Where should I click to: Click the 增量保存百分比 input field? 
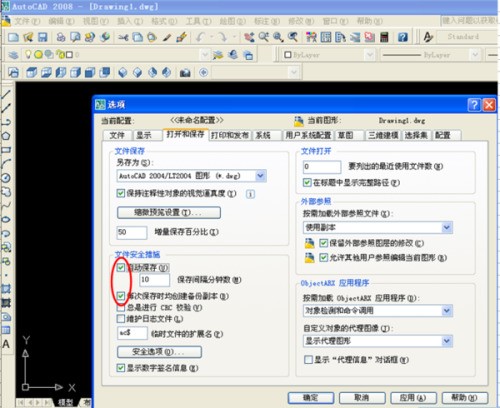[132, 232]
